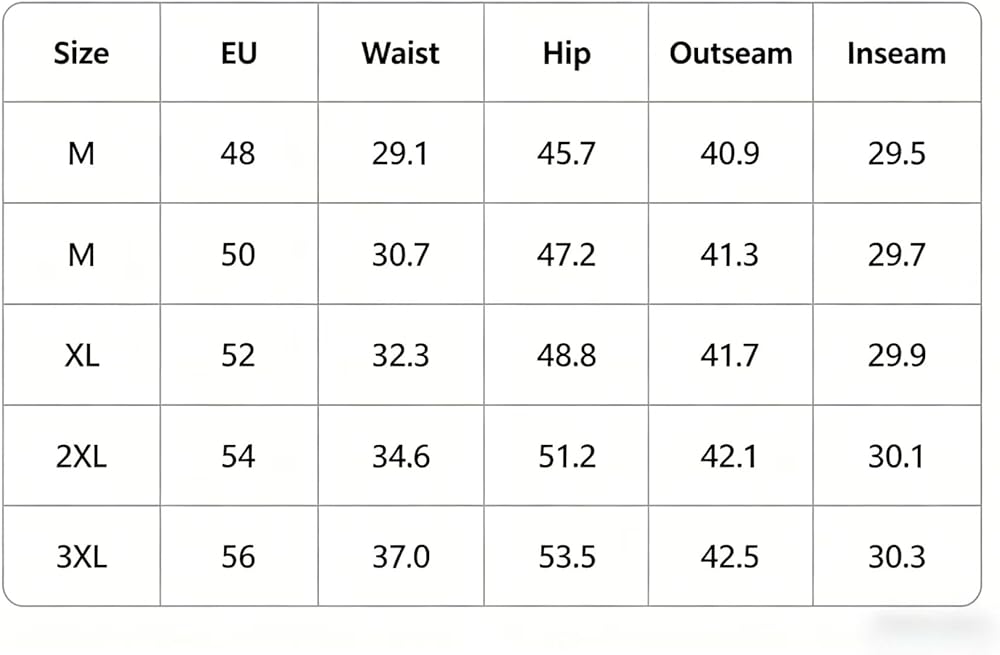Select outseam measurement 42.5
The width and height of the screenshot is (1000, 655).
[x=730, y=556]
